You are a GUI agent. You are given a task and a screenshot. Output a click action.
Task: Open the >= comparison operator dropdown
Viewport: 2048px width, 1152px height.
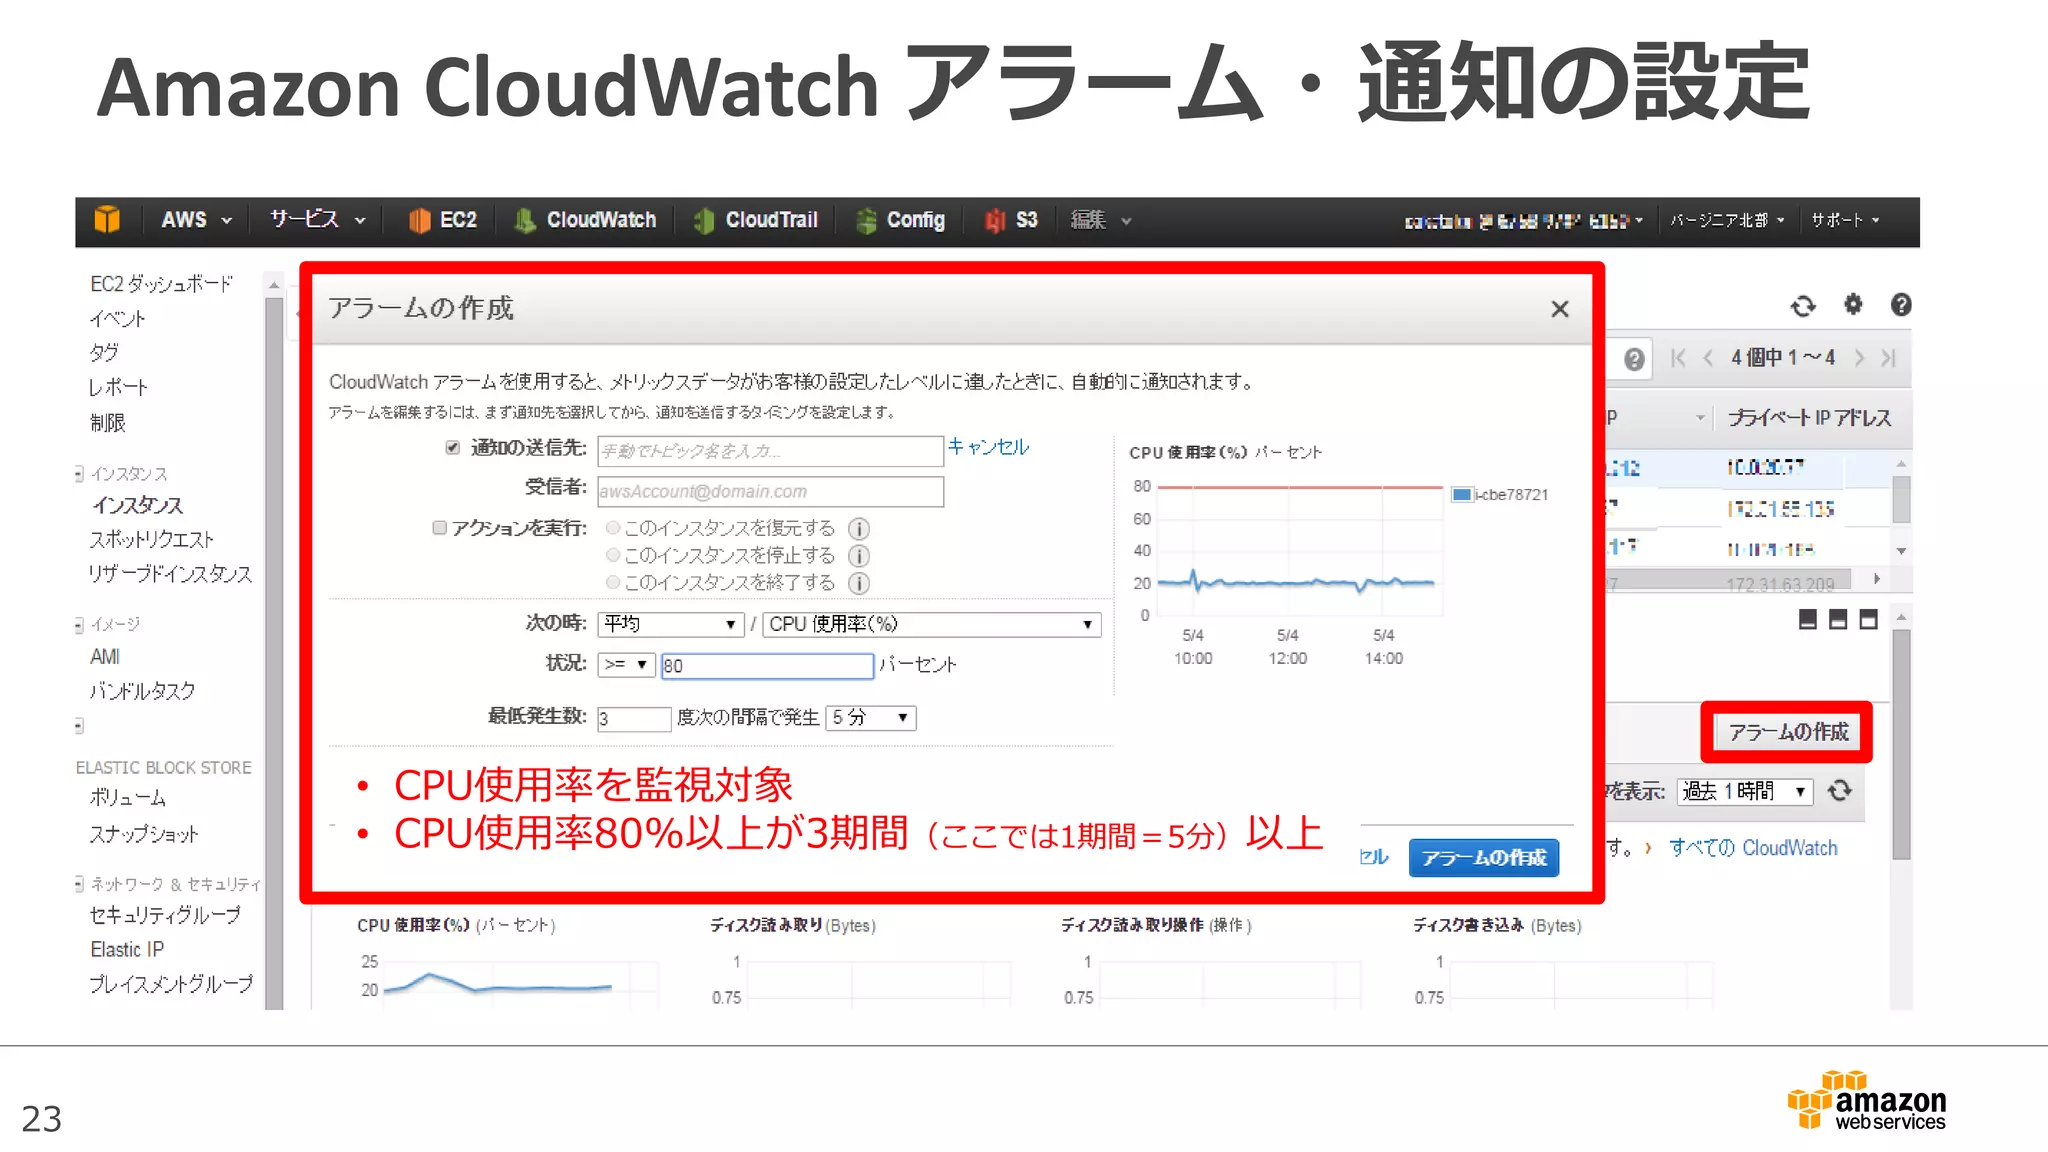pos(626,665)
